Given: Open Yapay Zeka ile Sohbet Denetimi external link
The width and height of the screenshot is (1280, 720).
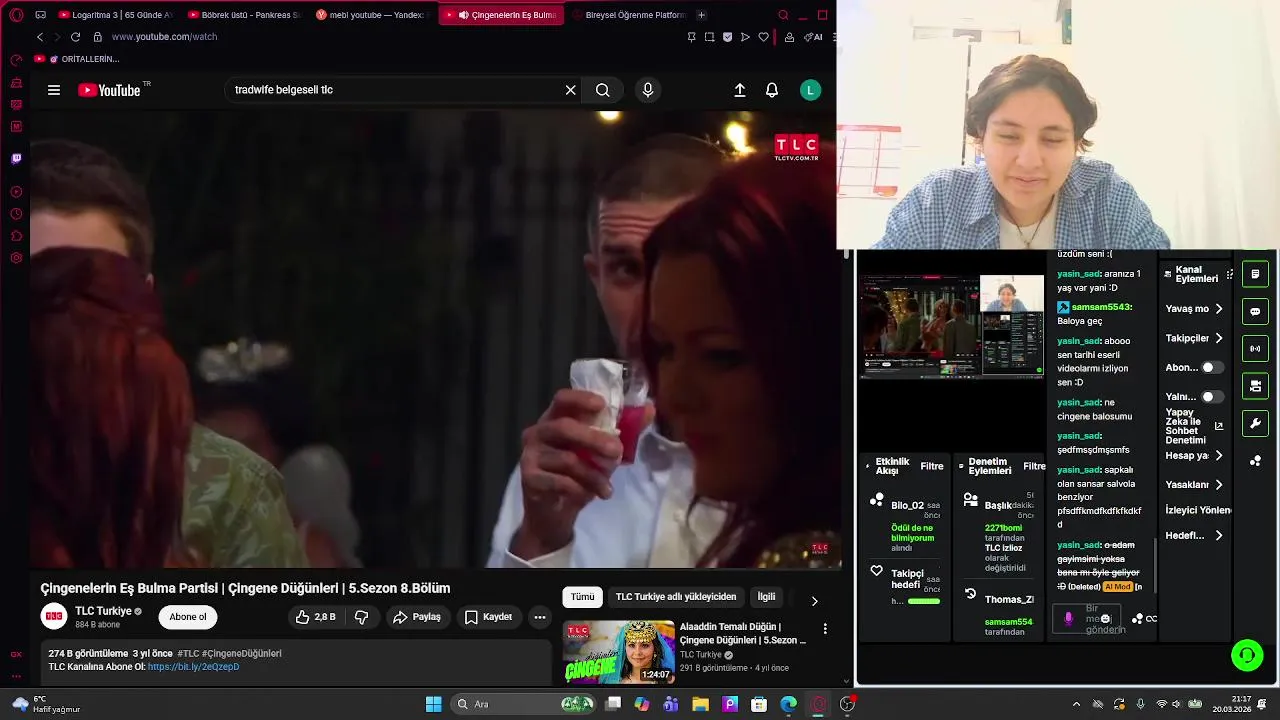Looking at the screenshot, I should coord(1219,426).
